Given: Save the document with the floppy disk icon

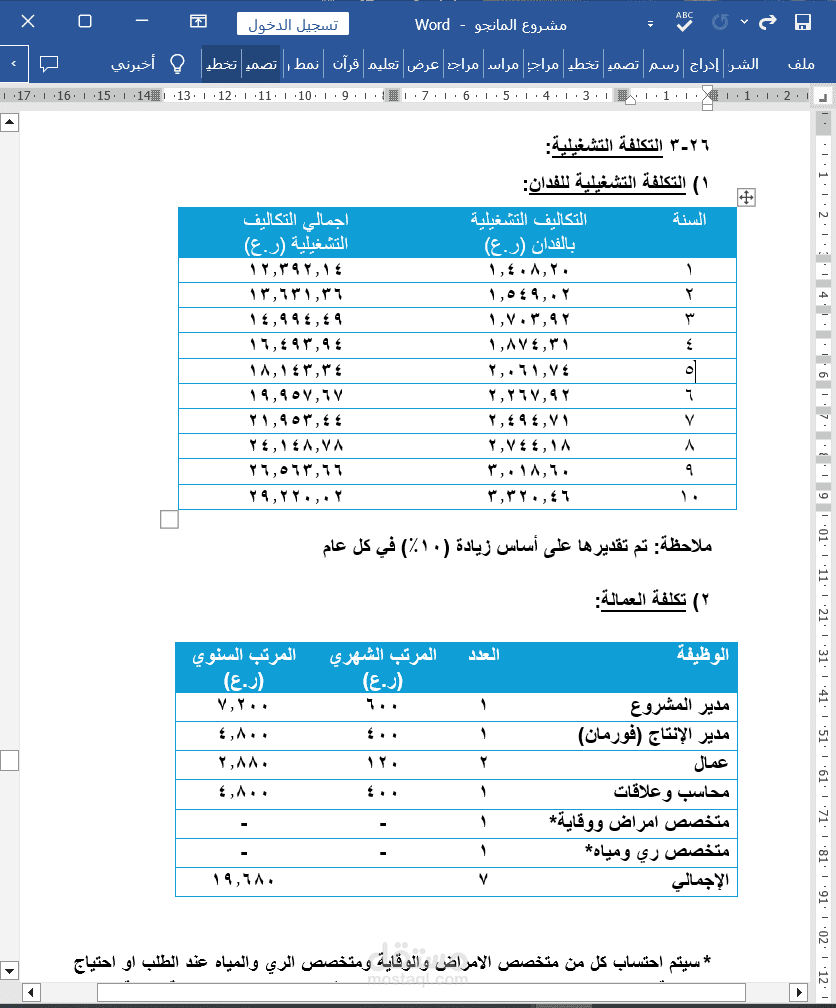Looking at the screenshot, I should [803, 23].
